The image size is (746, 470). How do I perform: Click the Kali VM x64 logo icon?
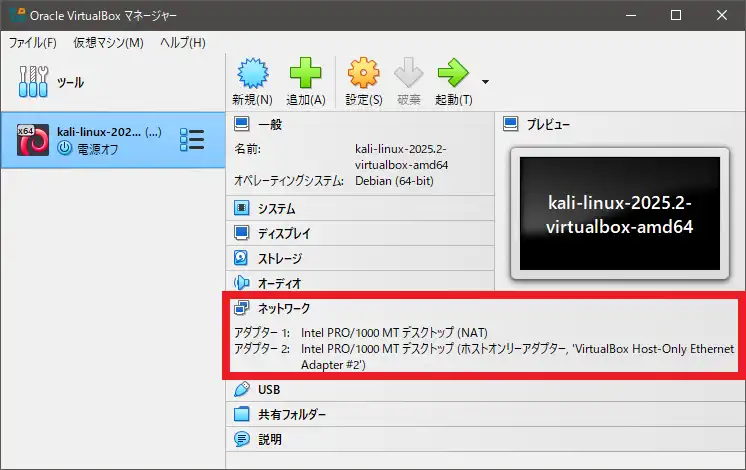pos(33,140)
